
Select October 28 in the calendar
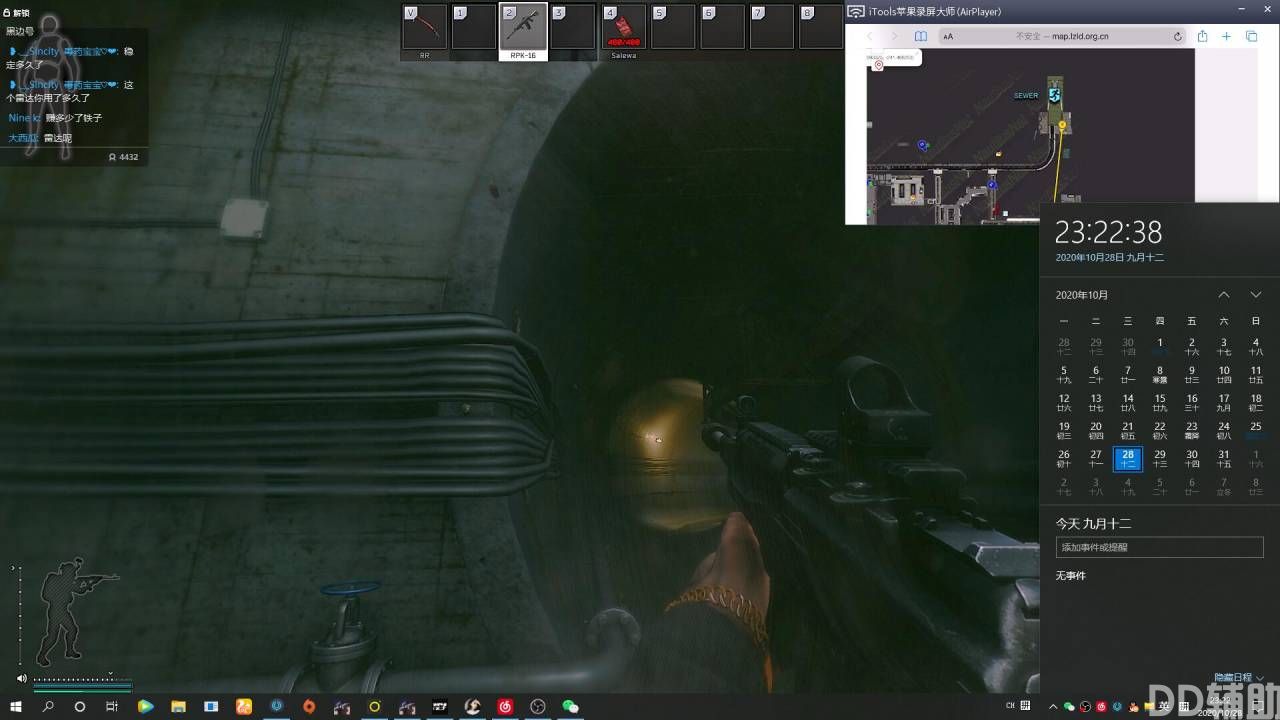(x=1128, y=459)
